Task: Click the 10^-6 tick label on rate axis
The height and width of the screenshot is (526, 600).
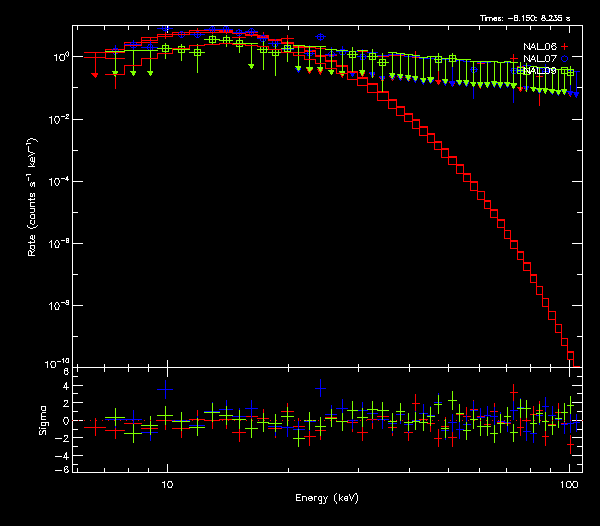Action: point(59,243)
